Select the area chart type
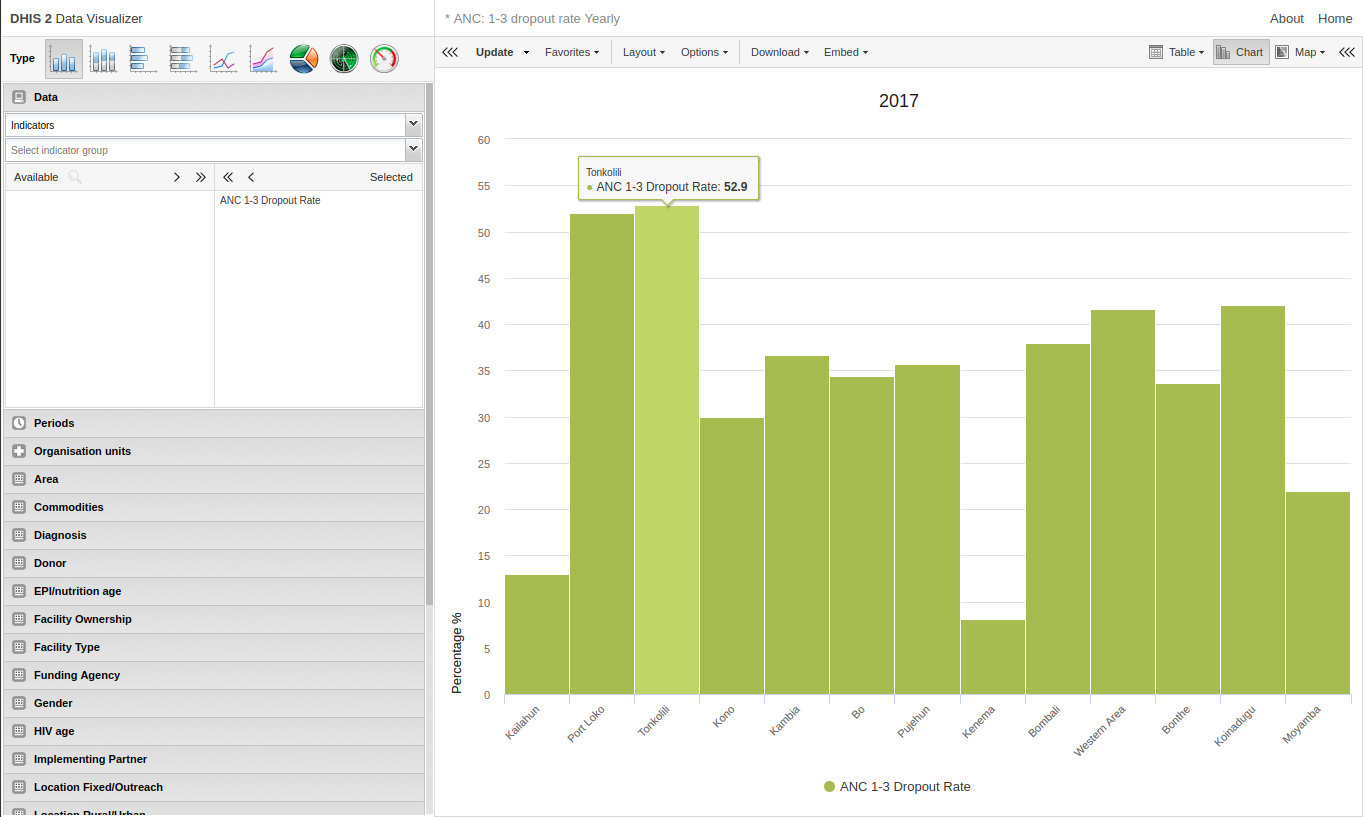 (263, 58)
